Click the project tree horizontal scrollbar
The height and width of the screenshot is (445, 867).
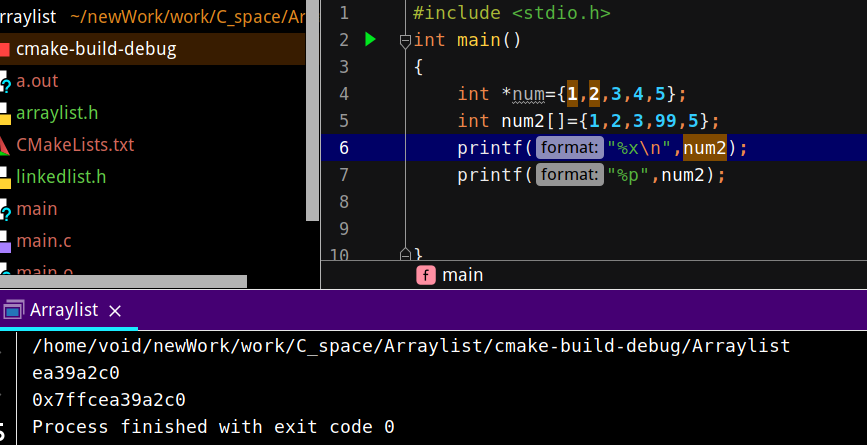pos(123,281)
